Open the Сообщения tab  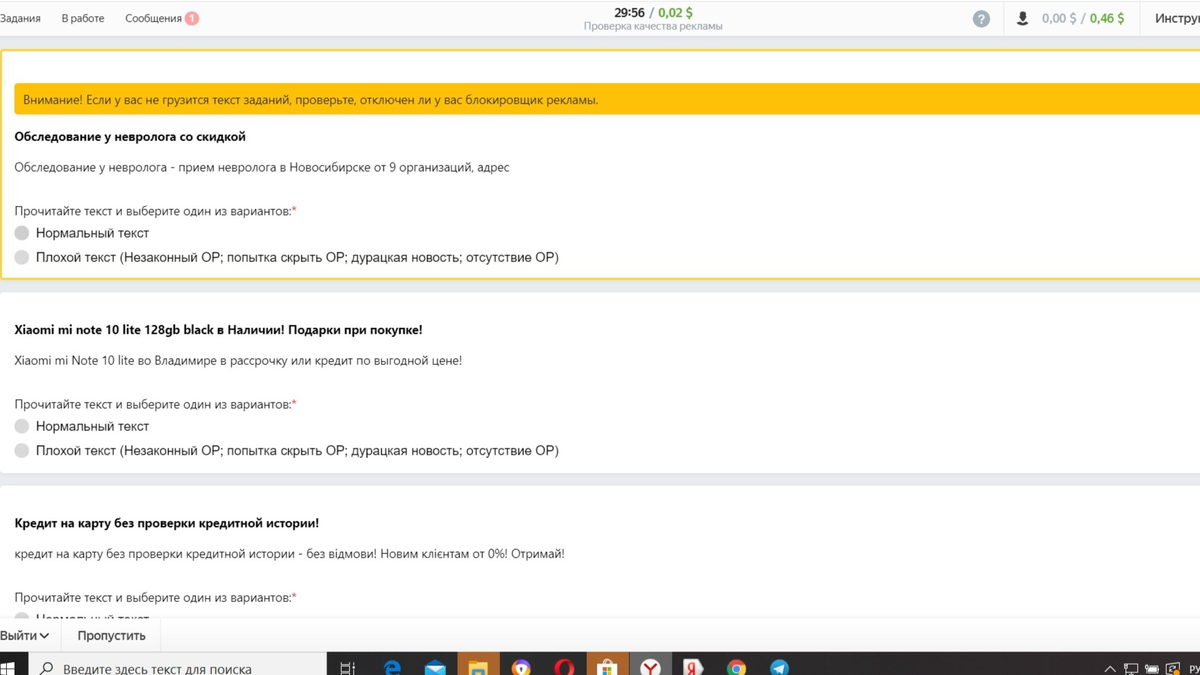point(153,18)
